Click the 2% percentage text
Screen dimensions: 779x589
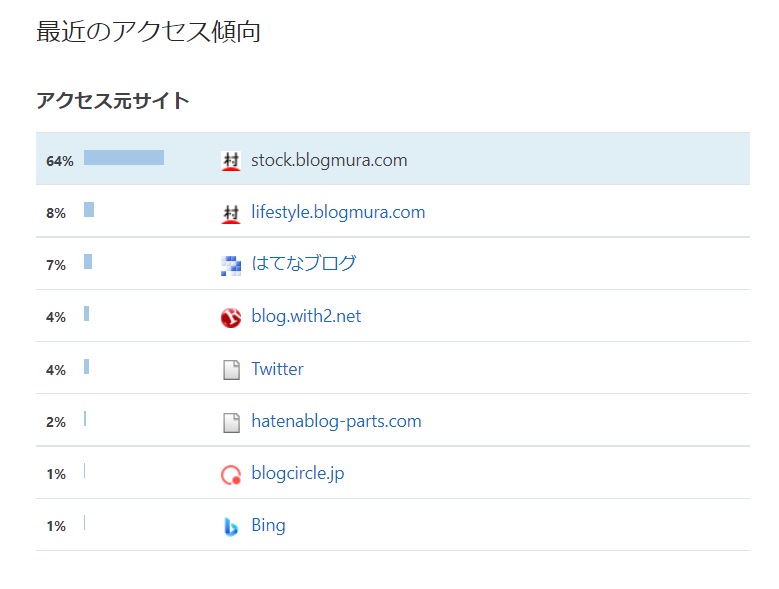pos(56,423)
